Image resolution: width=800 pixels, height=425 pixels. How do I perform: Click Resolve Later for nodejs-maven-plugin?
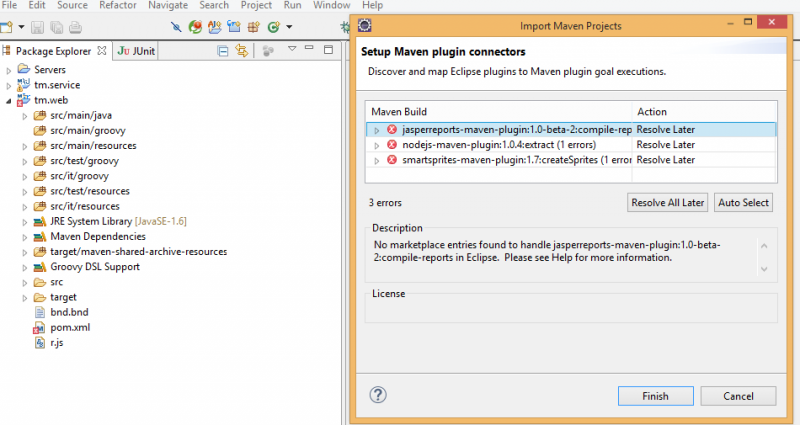point(665,145)
